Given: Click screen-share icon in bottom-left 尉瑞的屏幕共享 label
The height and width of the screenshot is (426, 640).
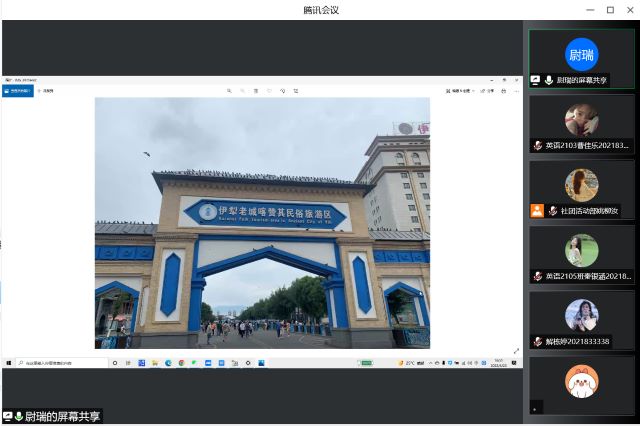Looking at the screenshot, I should coord(7,417).
